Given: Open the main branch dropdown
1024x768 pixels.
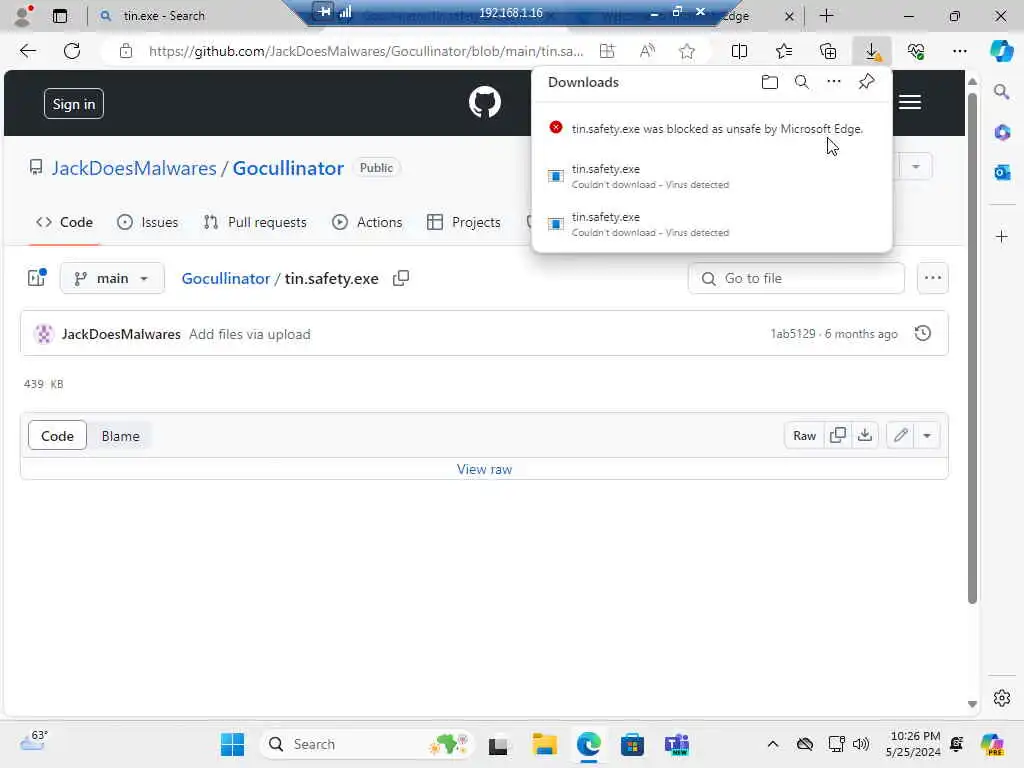Looking at the screenshot, I should click(112, 279).
